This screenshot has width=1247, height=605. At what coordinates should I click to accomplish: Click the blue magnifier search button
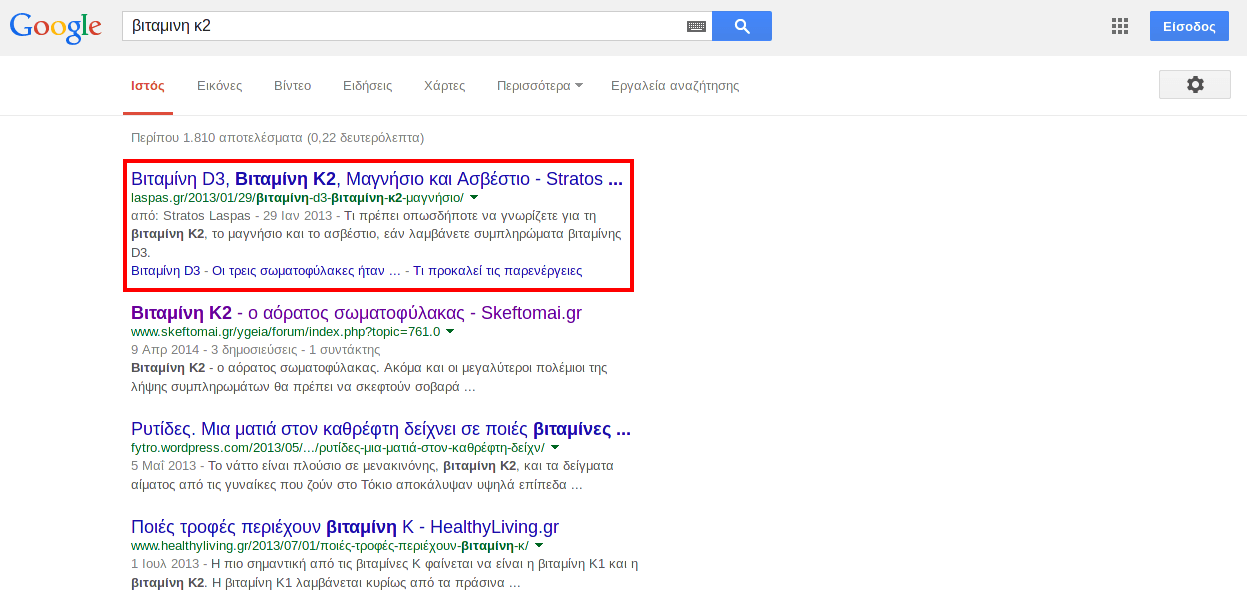pyautogui.click(x=742, y=26)
